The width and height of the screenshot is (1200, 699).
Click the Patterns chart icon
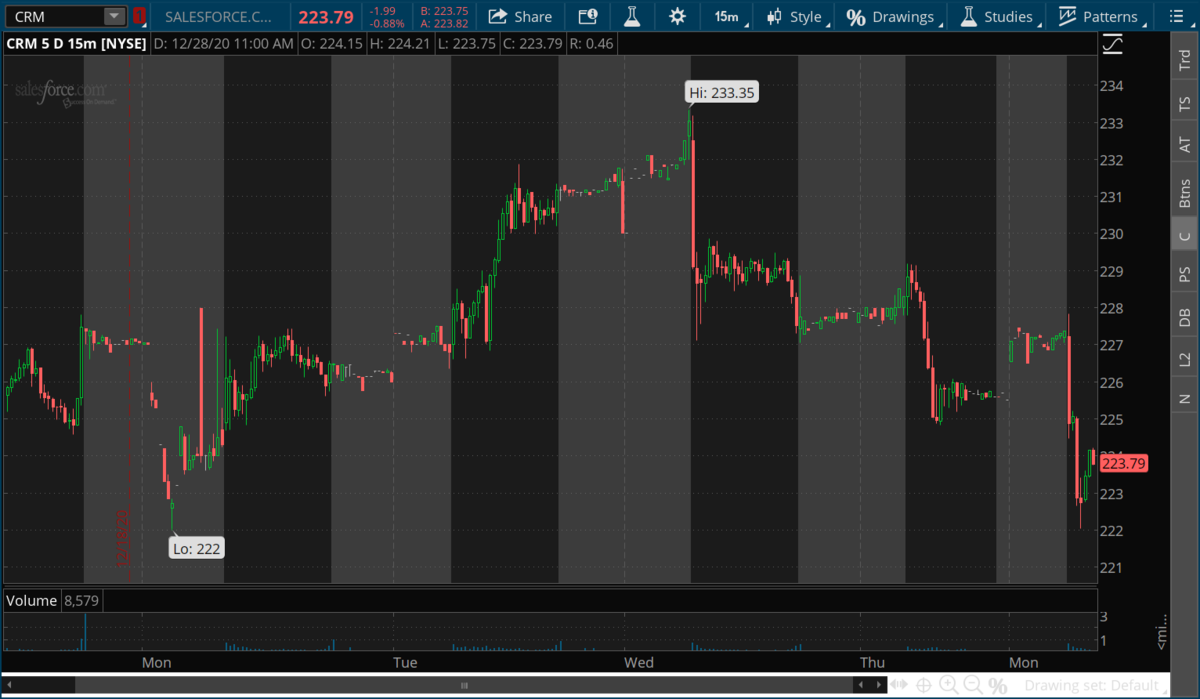1067,17
